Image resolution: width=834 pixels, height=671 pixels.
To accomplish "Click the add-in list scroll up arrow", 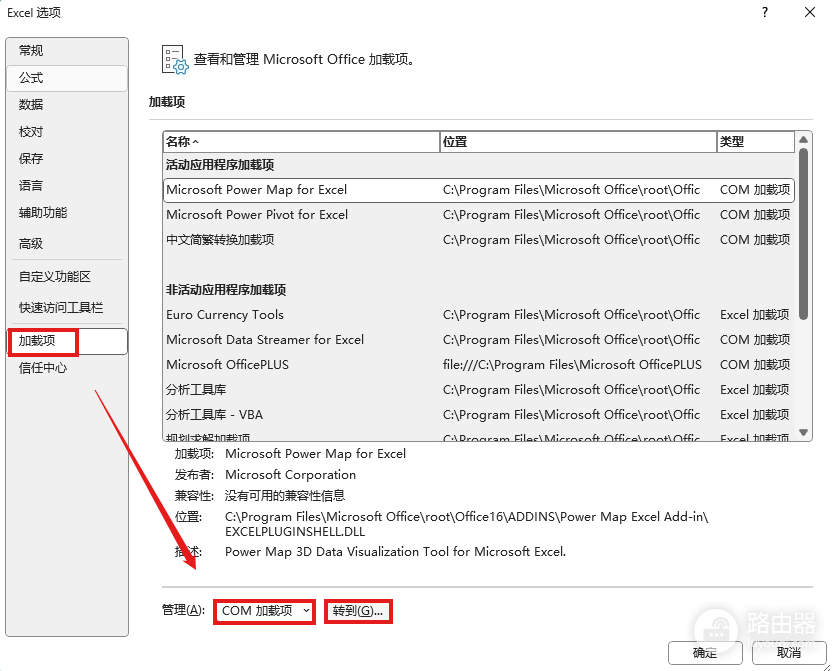I will [x=804, y=139].
